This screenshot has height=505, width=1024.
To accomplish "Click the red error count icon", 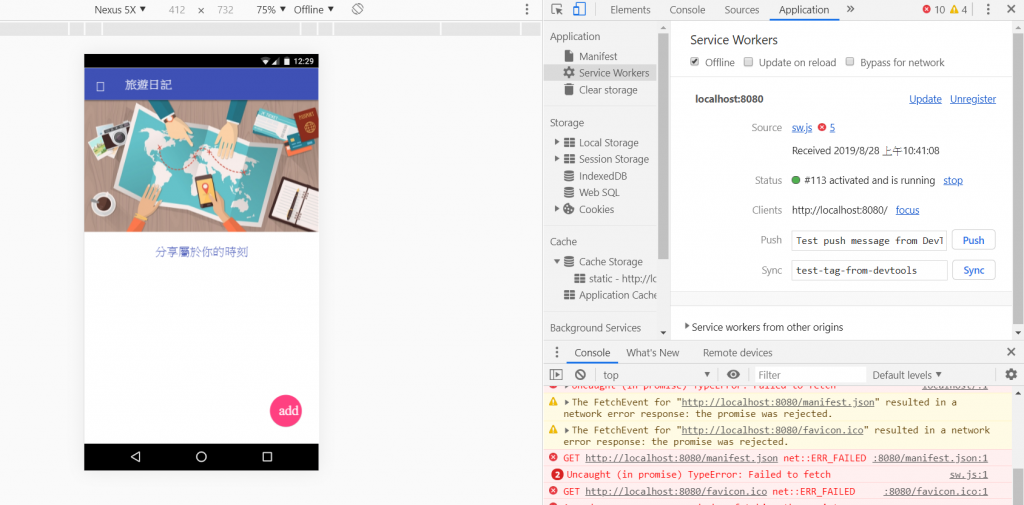I will pos(927,10).
